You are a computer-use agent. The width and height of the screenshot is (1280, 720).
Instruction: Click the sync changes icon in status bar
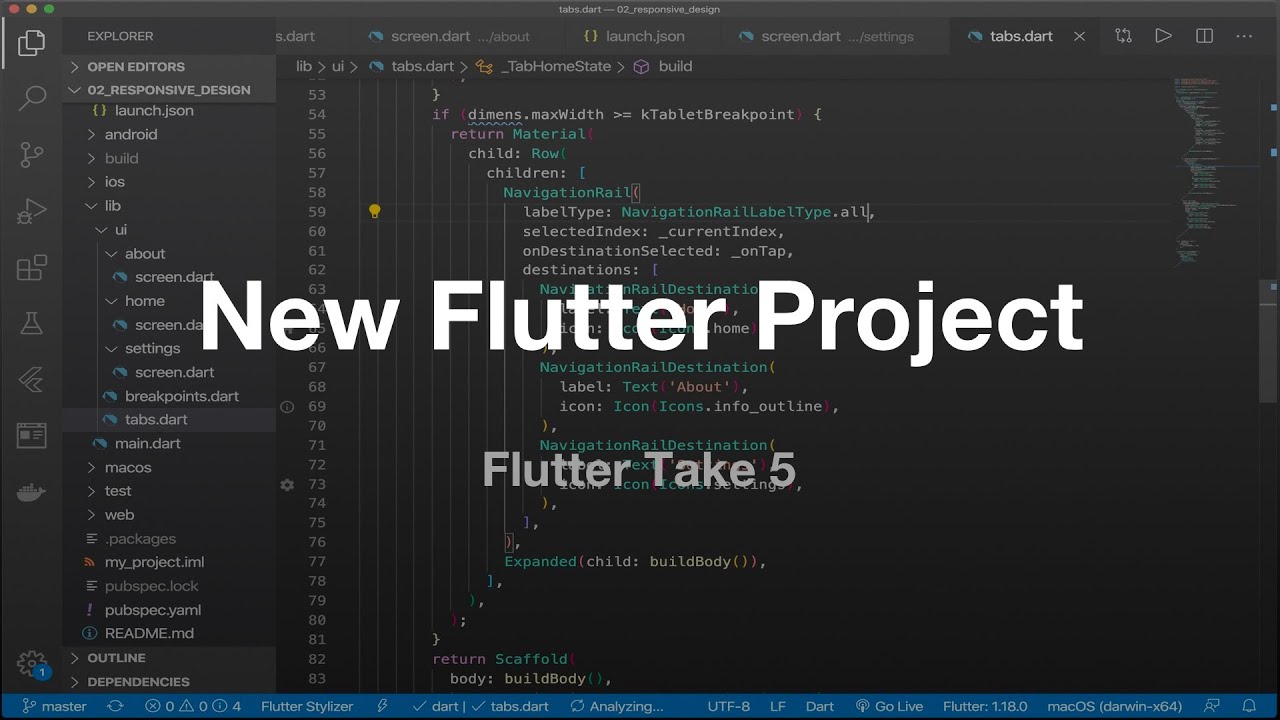[115, 706]
